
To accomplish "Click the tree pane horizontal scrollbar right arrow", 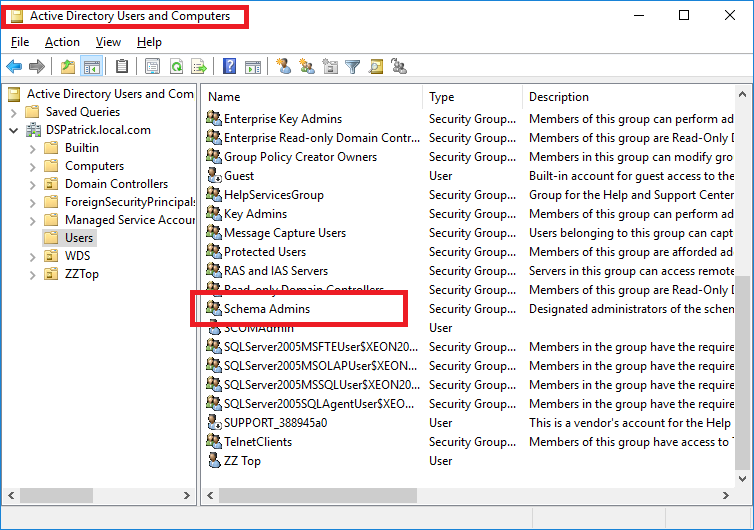I will click(x=187, y=495).
